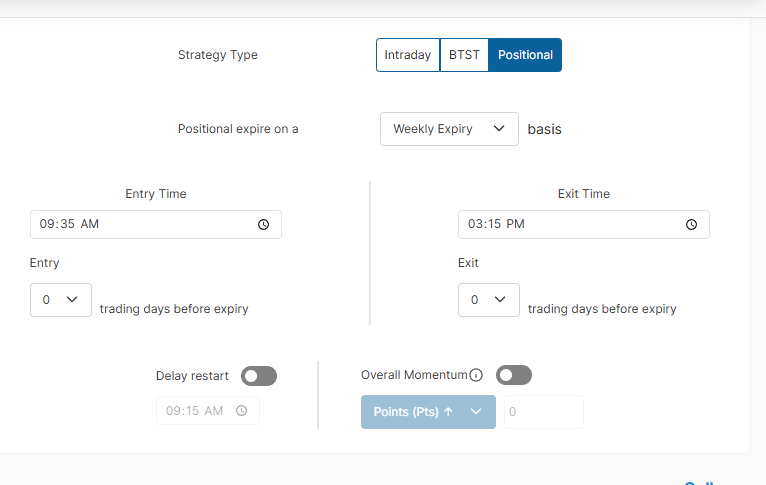Click the clock icon in Entry Time field

(263, 225)
